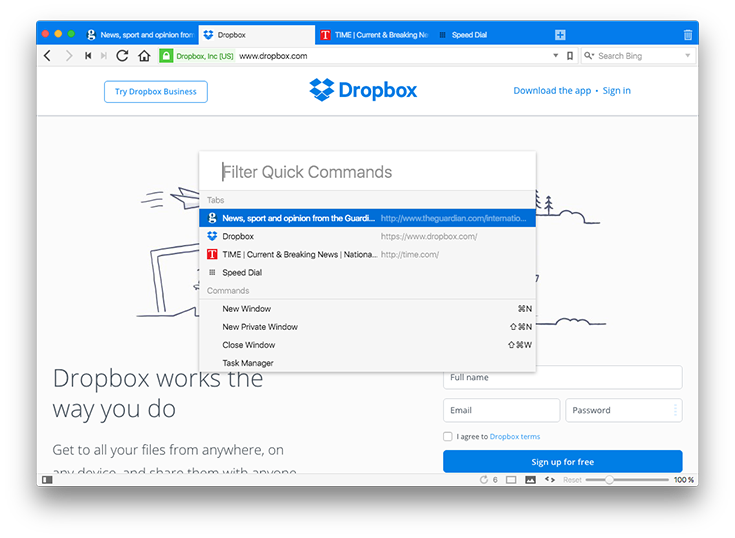This screenshot has width=735, height=538.
Task: Click the zoom slider handle
Action: pos(609,479)
